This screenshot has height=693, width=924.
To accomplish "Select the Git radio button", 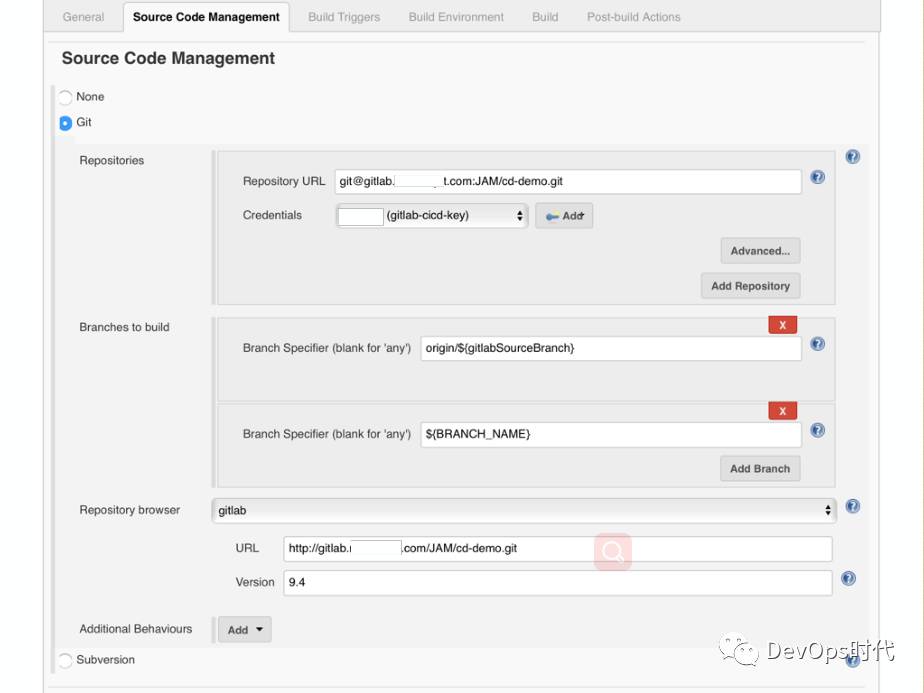I will click(x=66, y=123).
